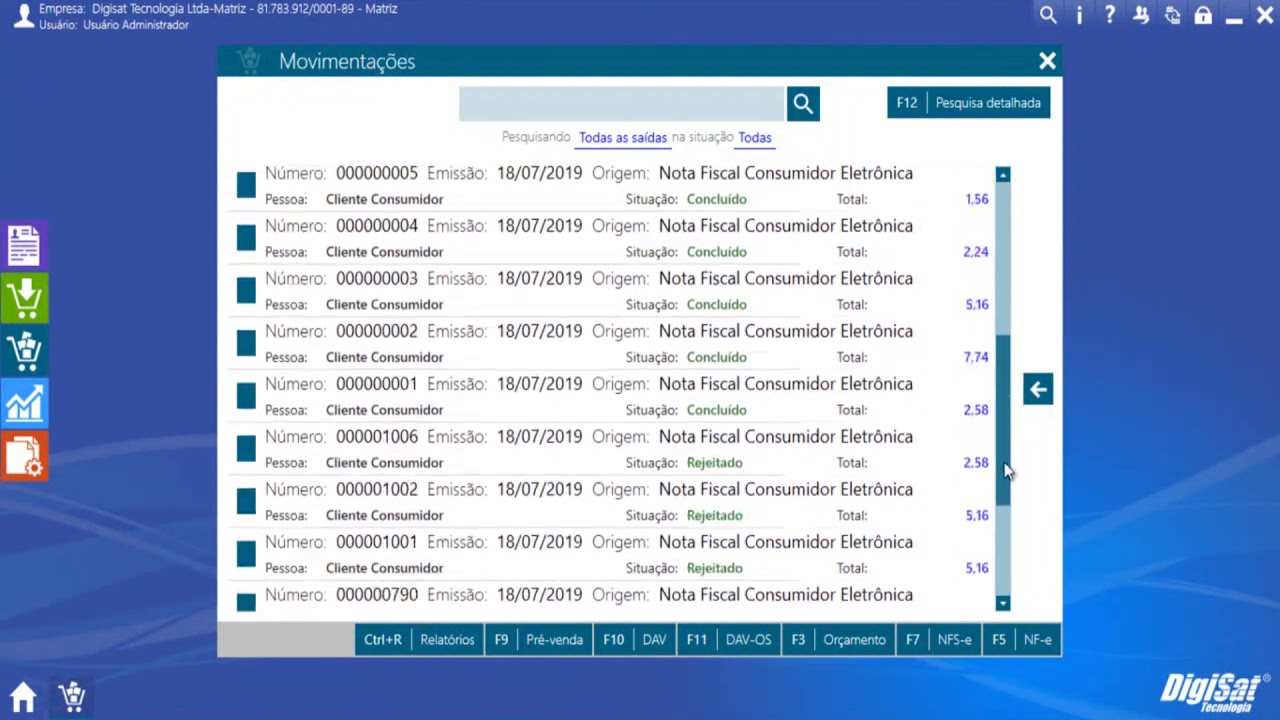Go to home via house icon
1280x720 pixels.
(23, 697)
